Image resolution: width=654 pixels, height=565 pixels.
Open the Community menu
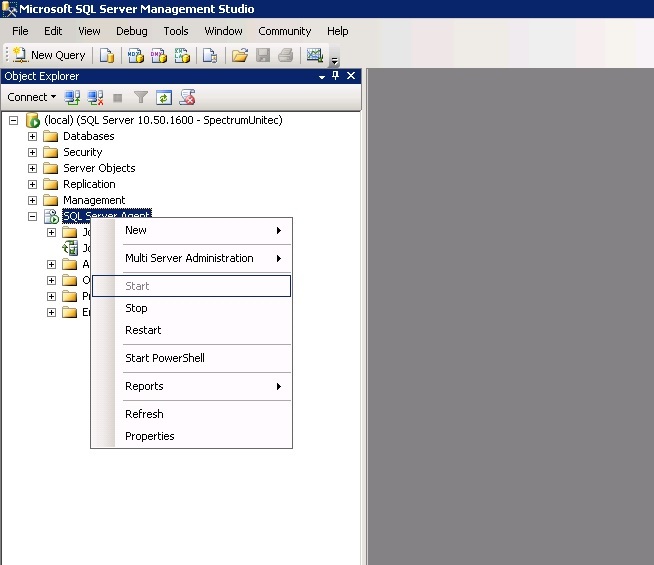click(284, 31)
